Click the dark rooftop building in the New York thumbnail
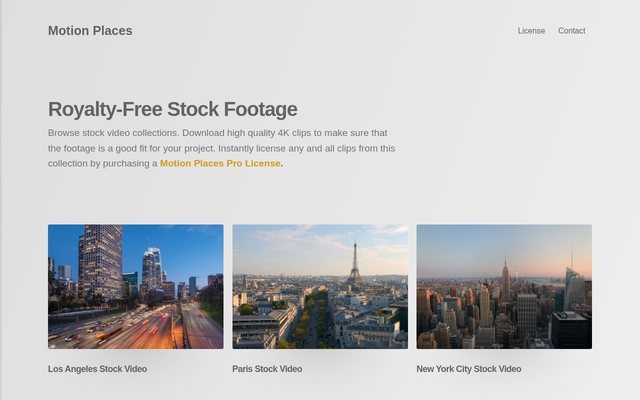640x400 pixels. coord(570,330)
